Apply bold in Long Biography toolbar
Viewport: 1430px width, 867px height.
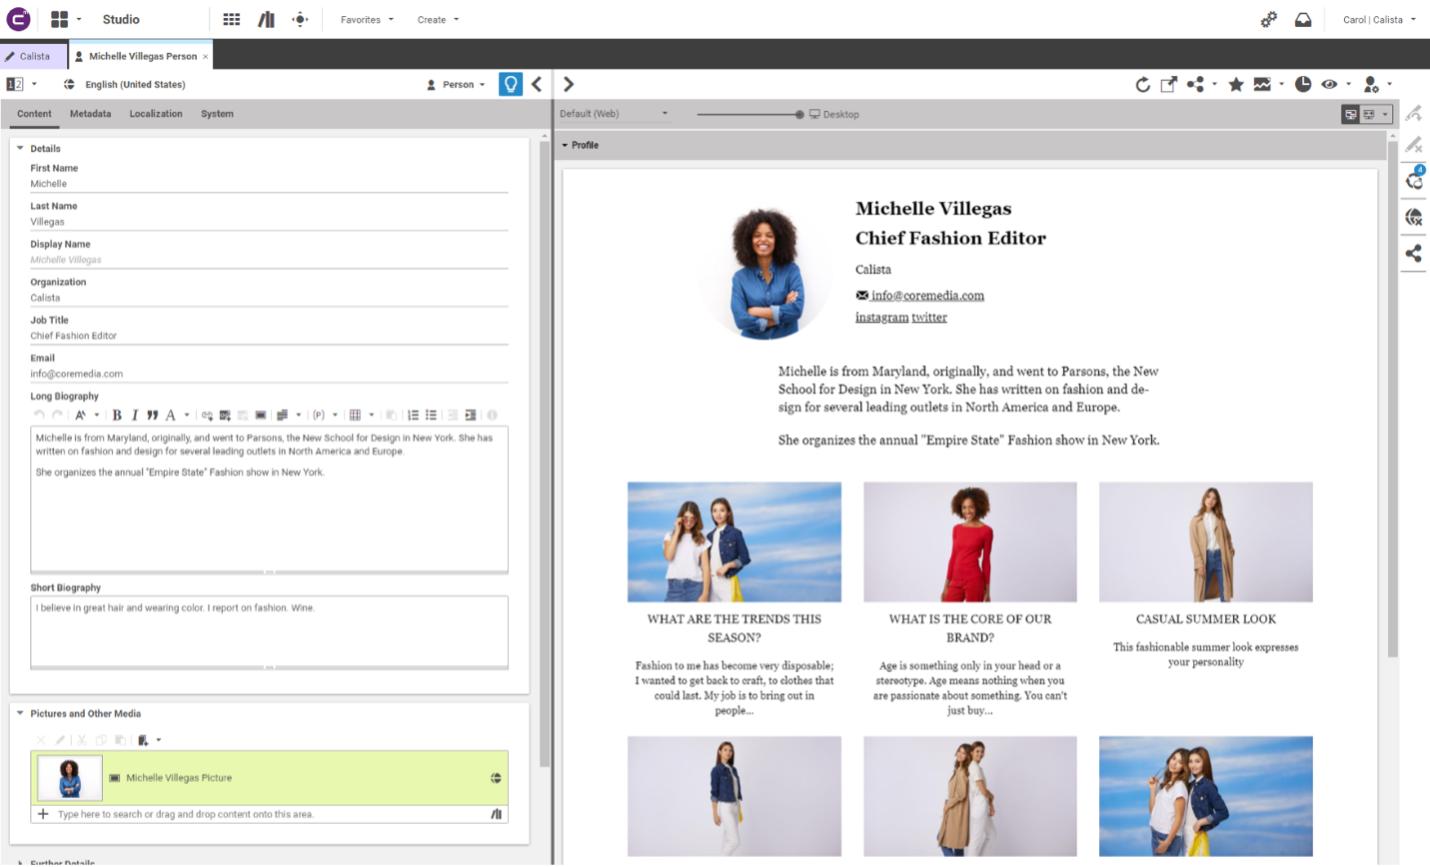pos(117,415)
